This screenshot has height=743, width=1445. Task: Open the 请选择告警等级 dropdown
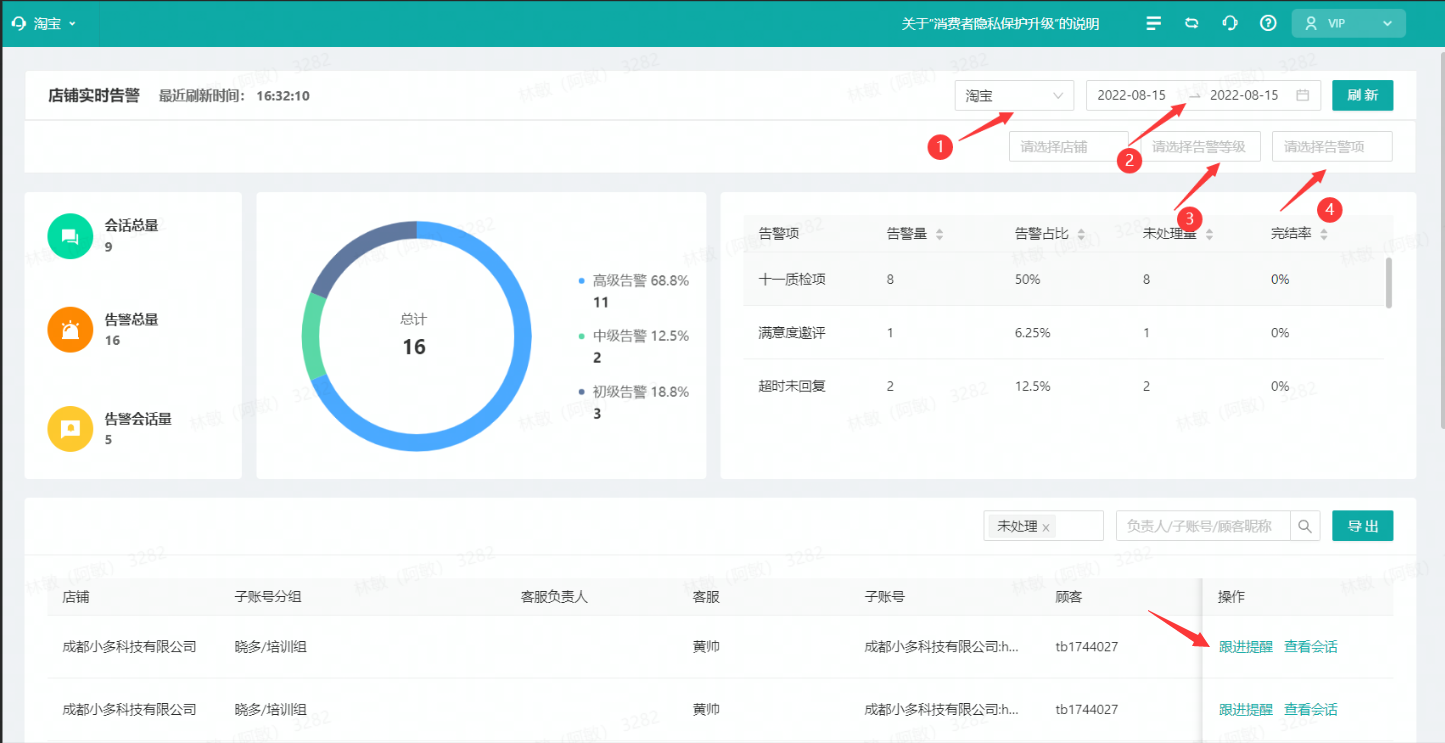(x=1200, y=146)
